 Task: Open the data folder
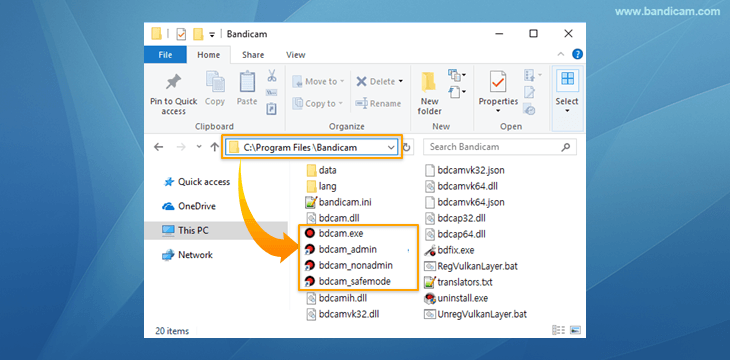point(322,170)
